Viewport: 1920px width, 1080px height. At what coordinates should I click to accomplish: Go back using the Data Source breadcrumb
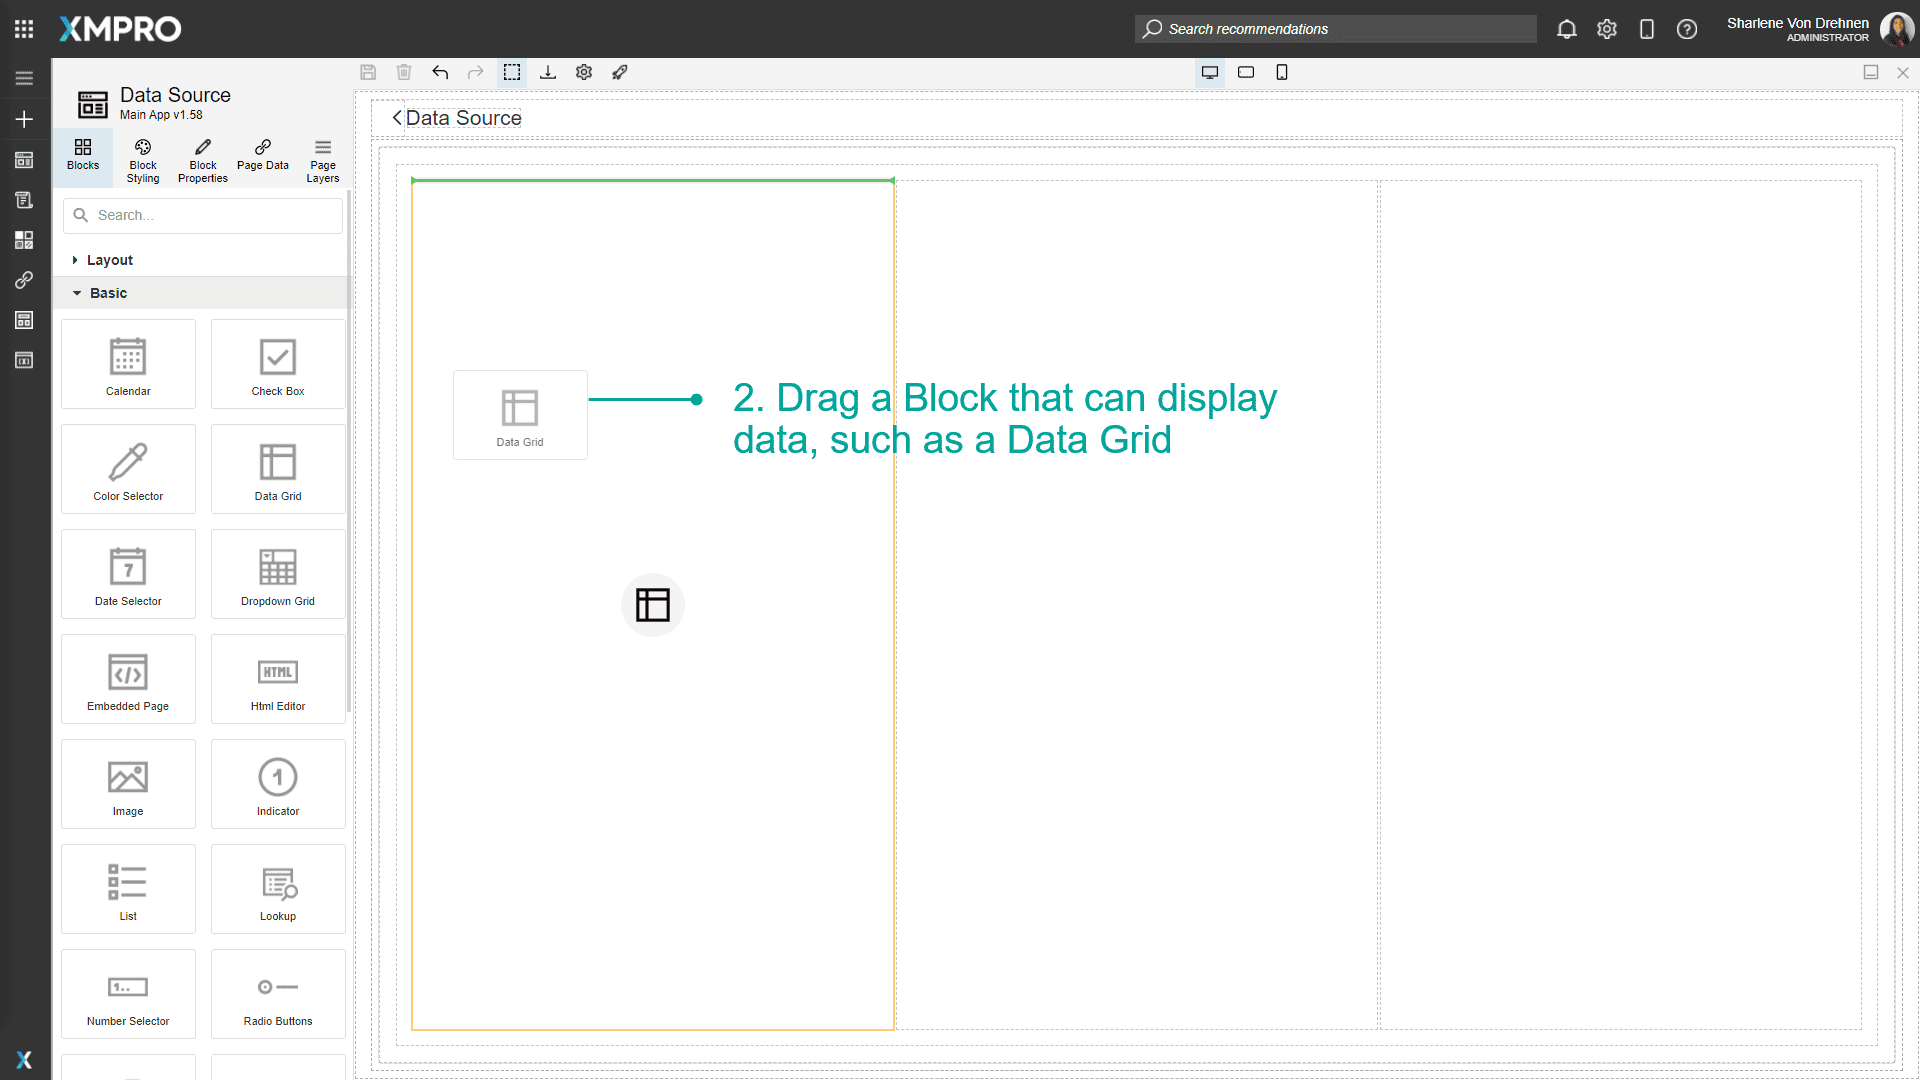[x=462, y=118]
